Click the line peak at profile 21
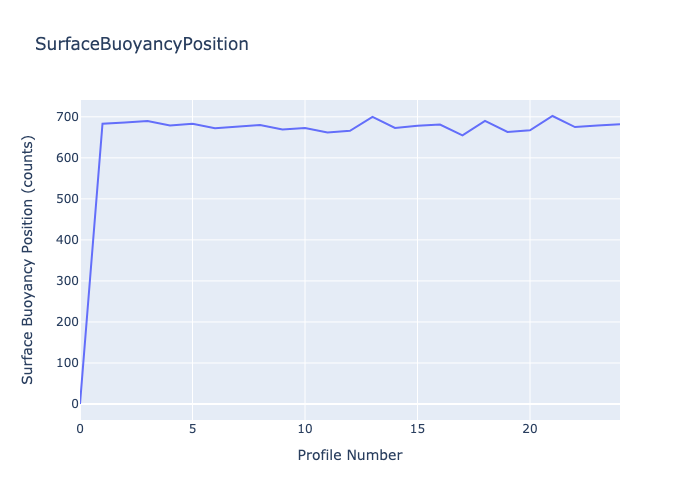This screenshot has height=500, width=700. click(x=553, y=116)
